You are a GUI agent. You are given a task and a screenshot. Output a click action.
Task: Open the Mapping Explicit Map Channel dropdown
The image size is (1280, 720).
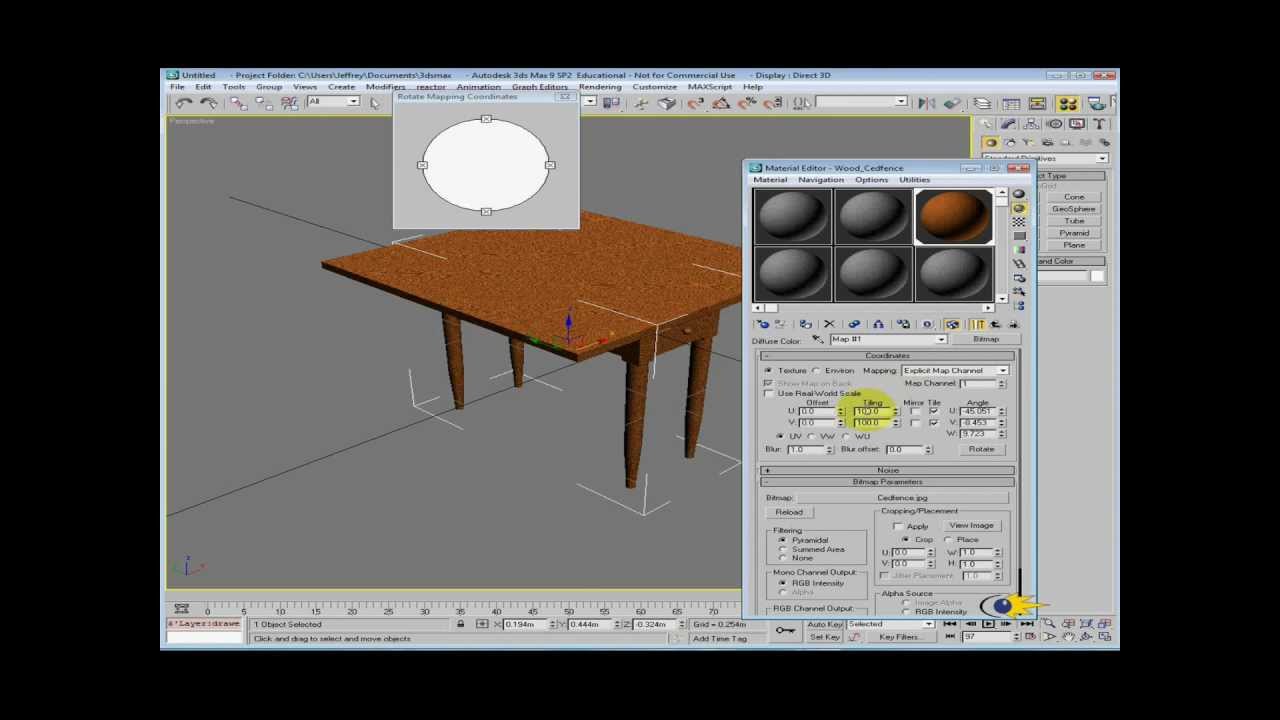tap(955, 371)
